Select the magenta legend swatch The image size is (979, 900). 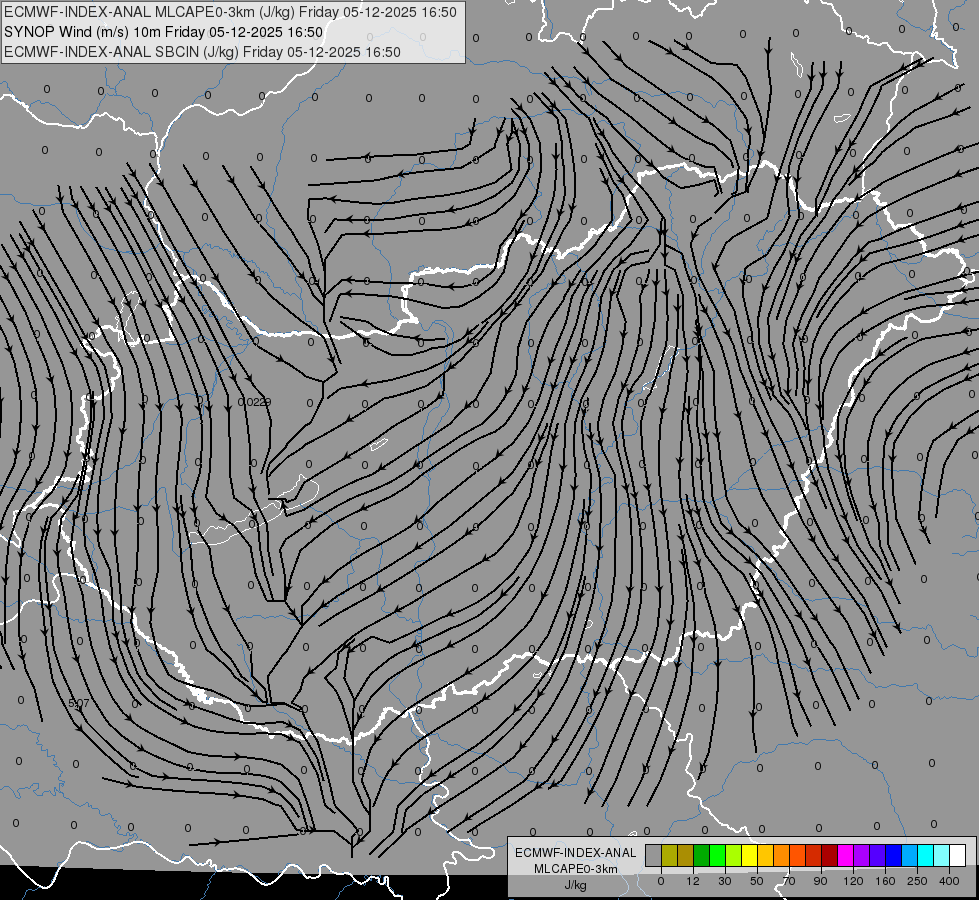tap(845, 855)
